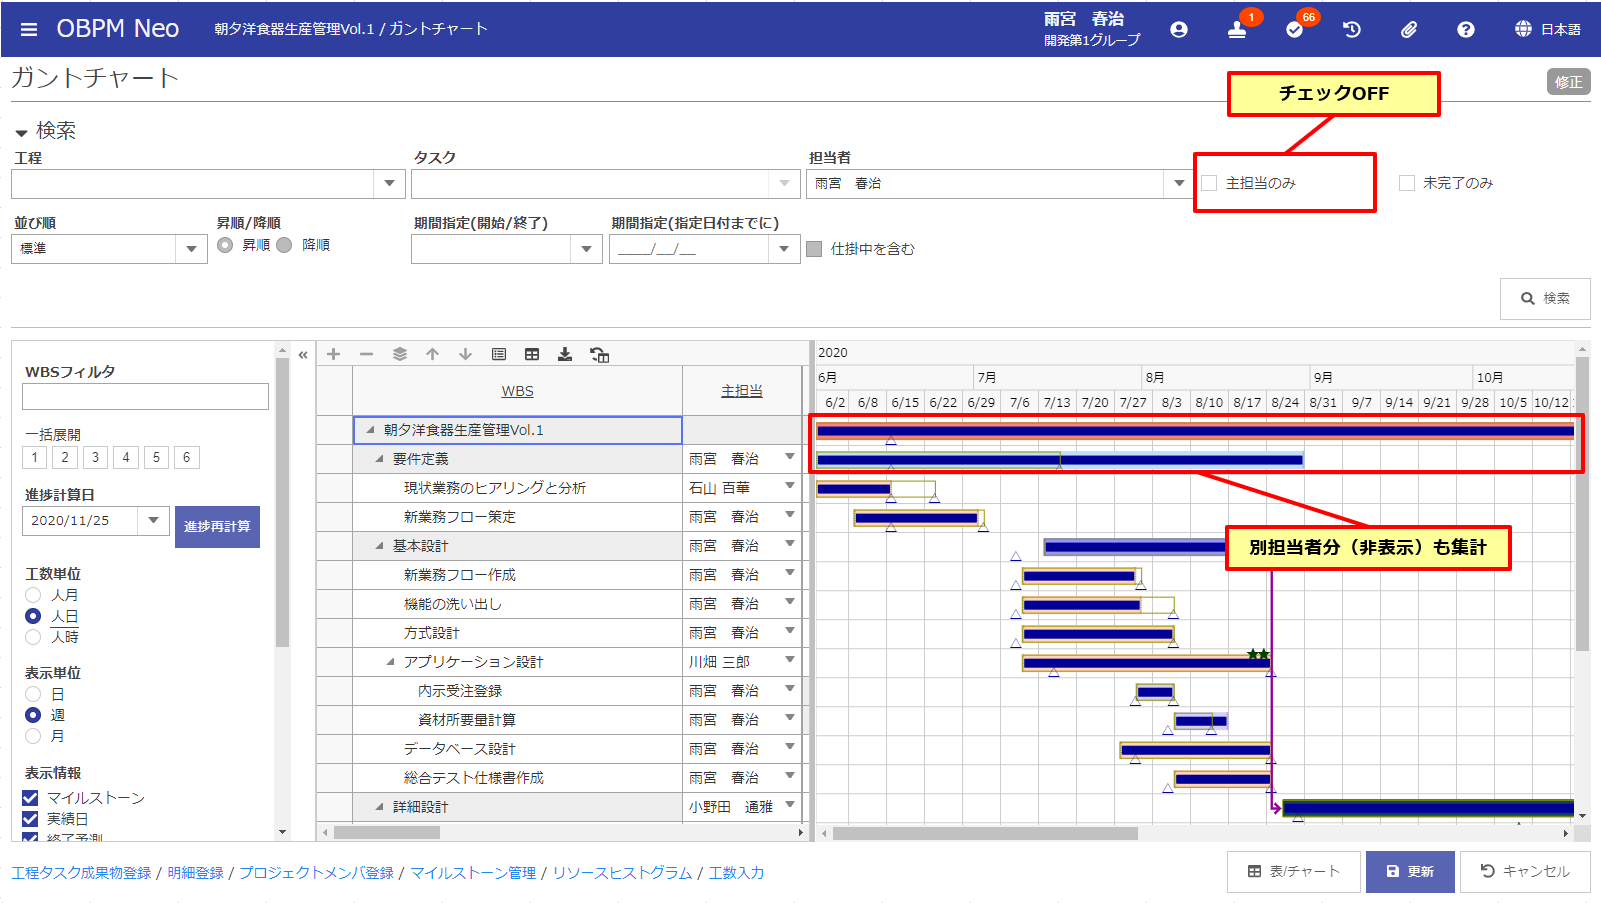
Task: Click the 更新 save button
Action: point(1410,871)
